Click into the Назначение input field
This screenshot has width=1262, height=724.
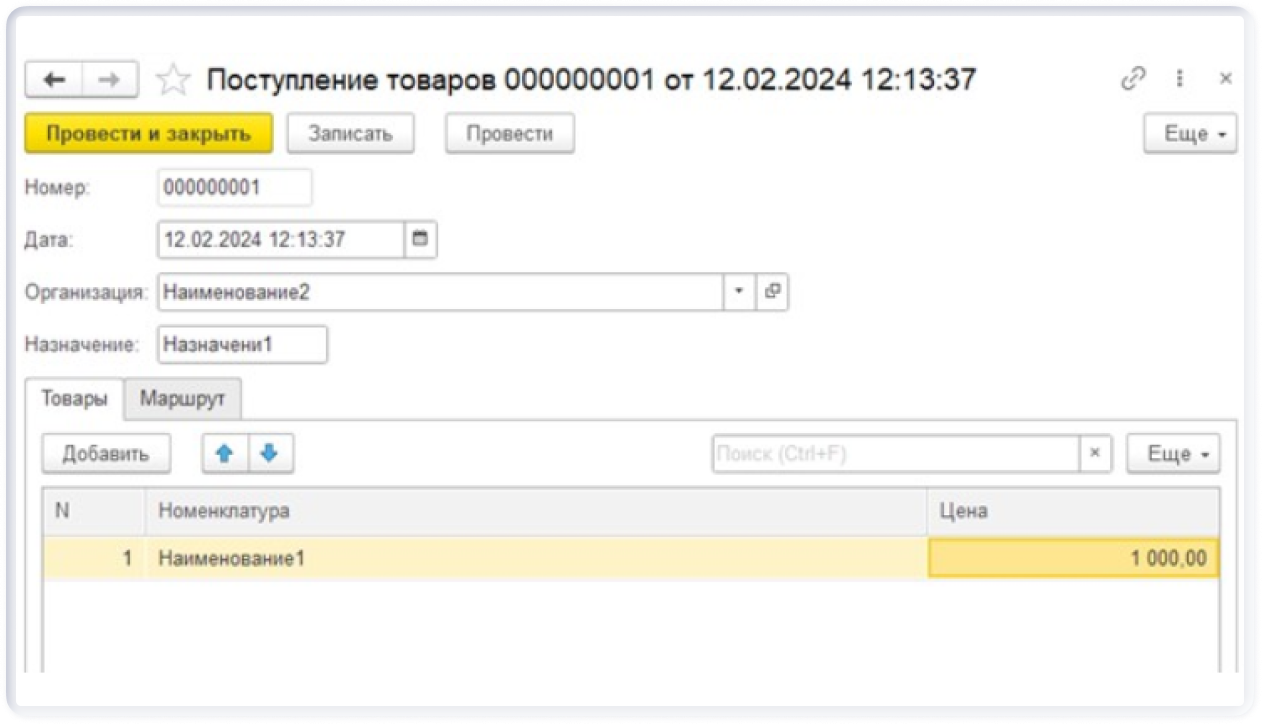(242, 344)
